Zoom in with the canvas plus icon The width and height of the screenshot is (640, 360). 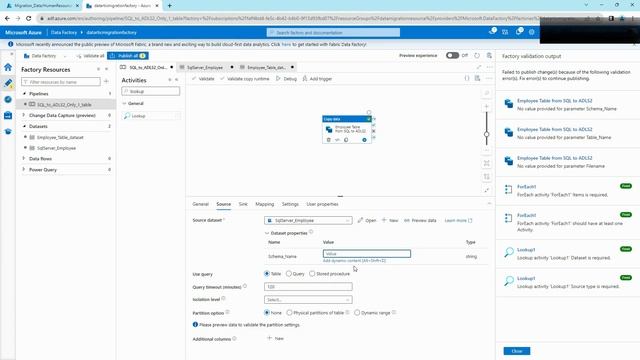(x=487, y=107)
